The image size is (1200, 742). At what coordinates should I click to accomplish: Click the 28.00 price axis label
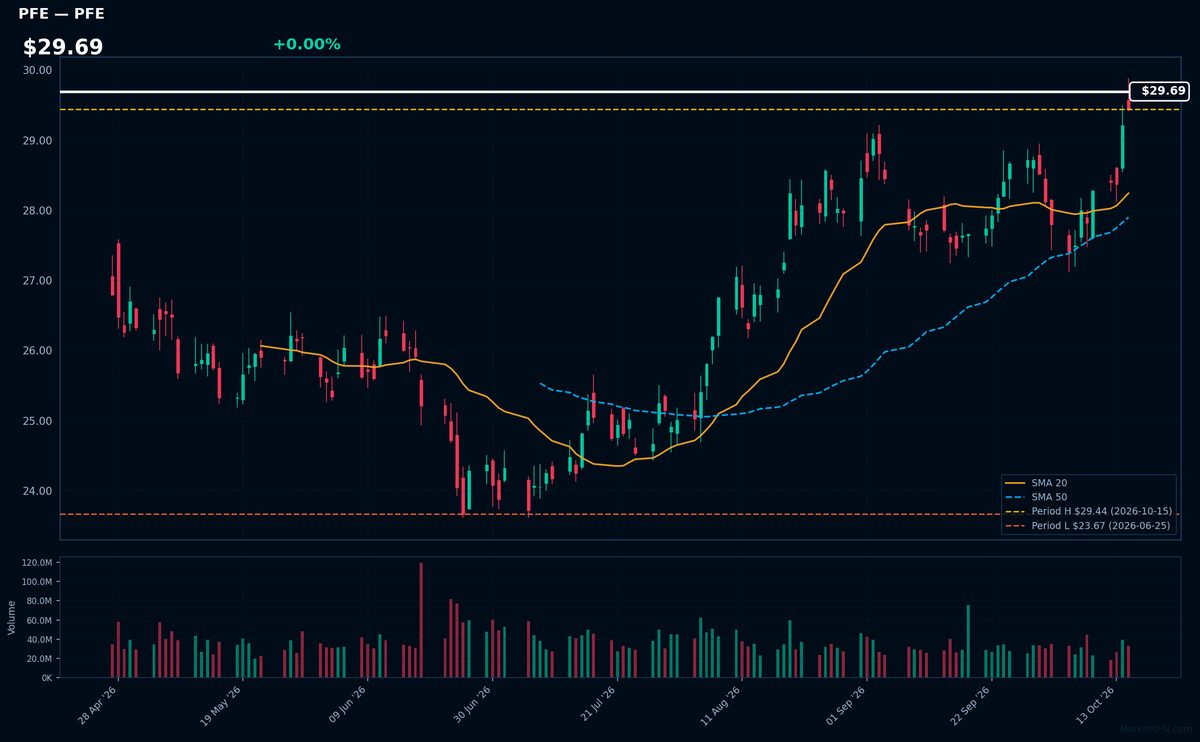(x=38, y=211)
